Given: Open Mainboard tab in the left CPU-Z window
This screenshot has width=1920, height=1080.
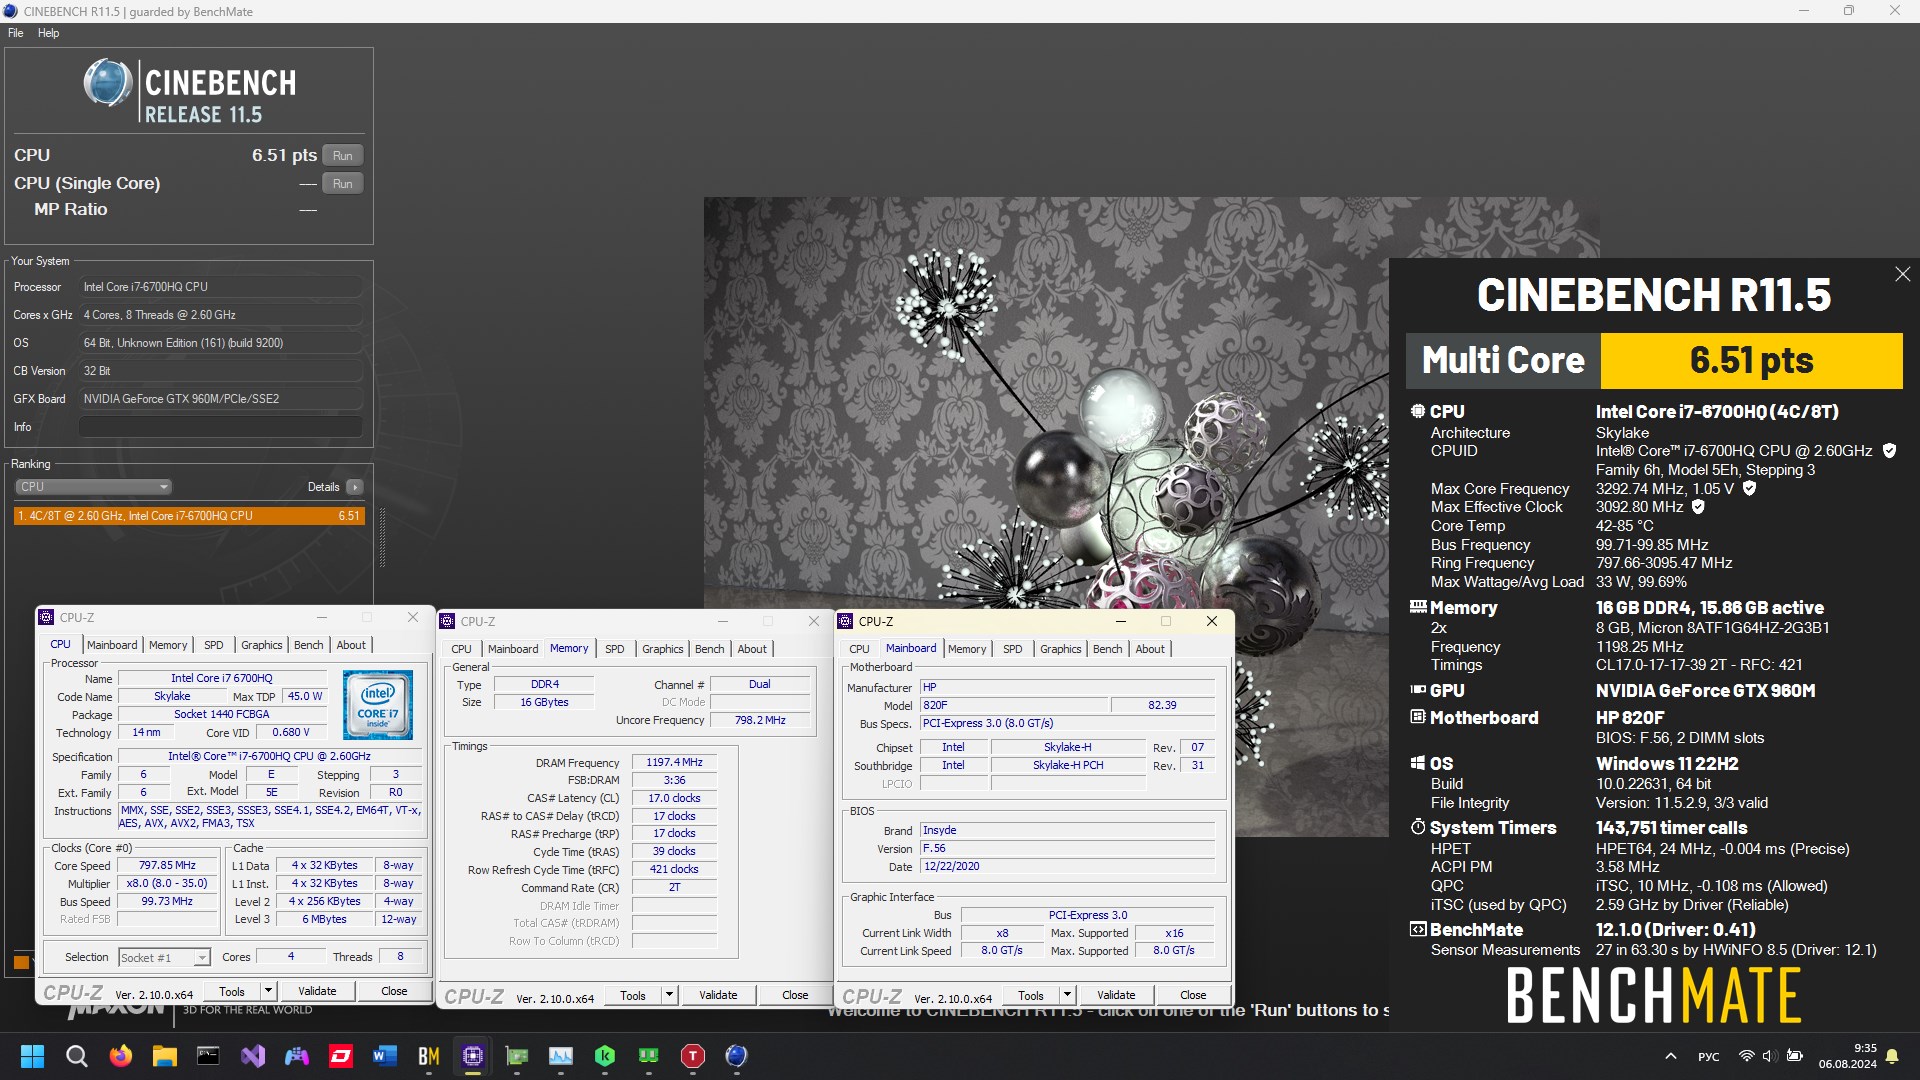Looking at the screenshot, I should click(x=112, y=645).
